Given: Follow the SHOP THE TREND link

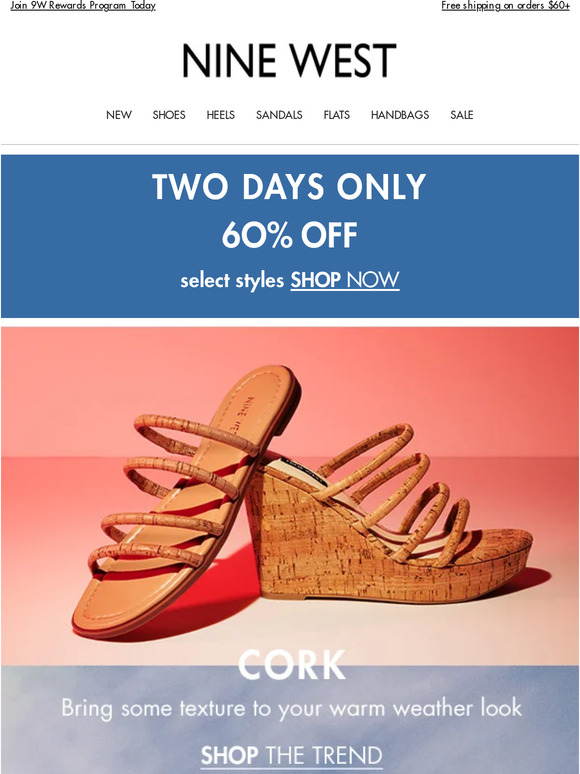Looking at the screenshot, I should pos(291,755).
